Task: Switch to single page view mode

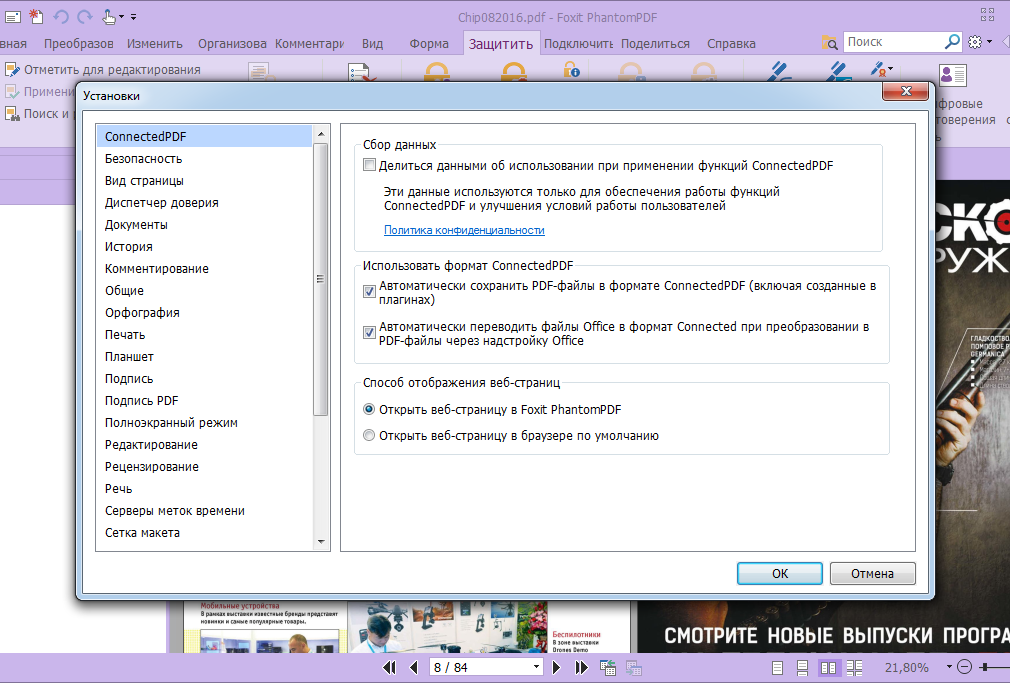Action: pyautogui.click(x=777, y=668)
